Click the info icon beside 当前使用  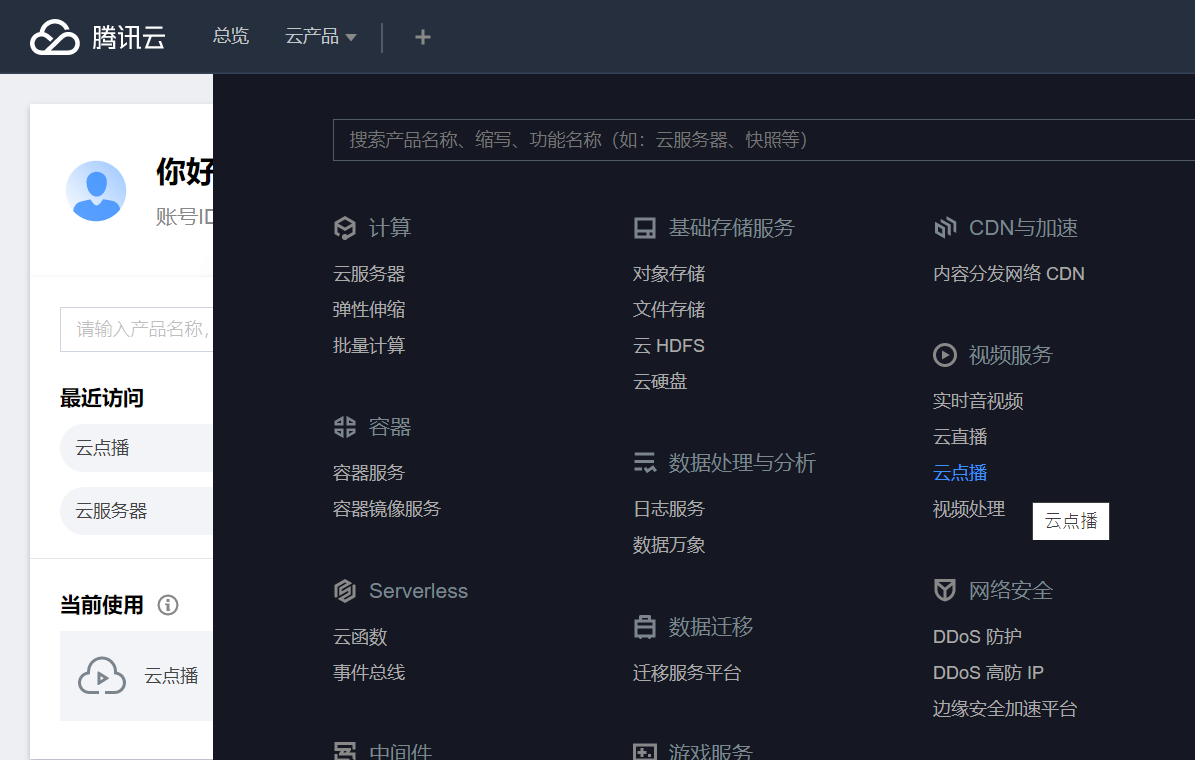click(168, 605)
